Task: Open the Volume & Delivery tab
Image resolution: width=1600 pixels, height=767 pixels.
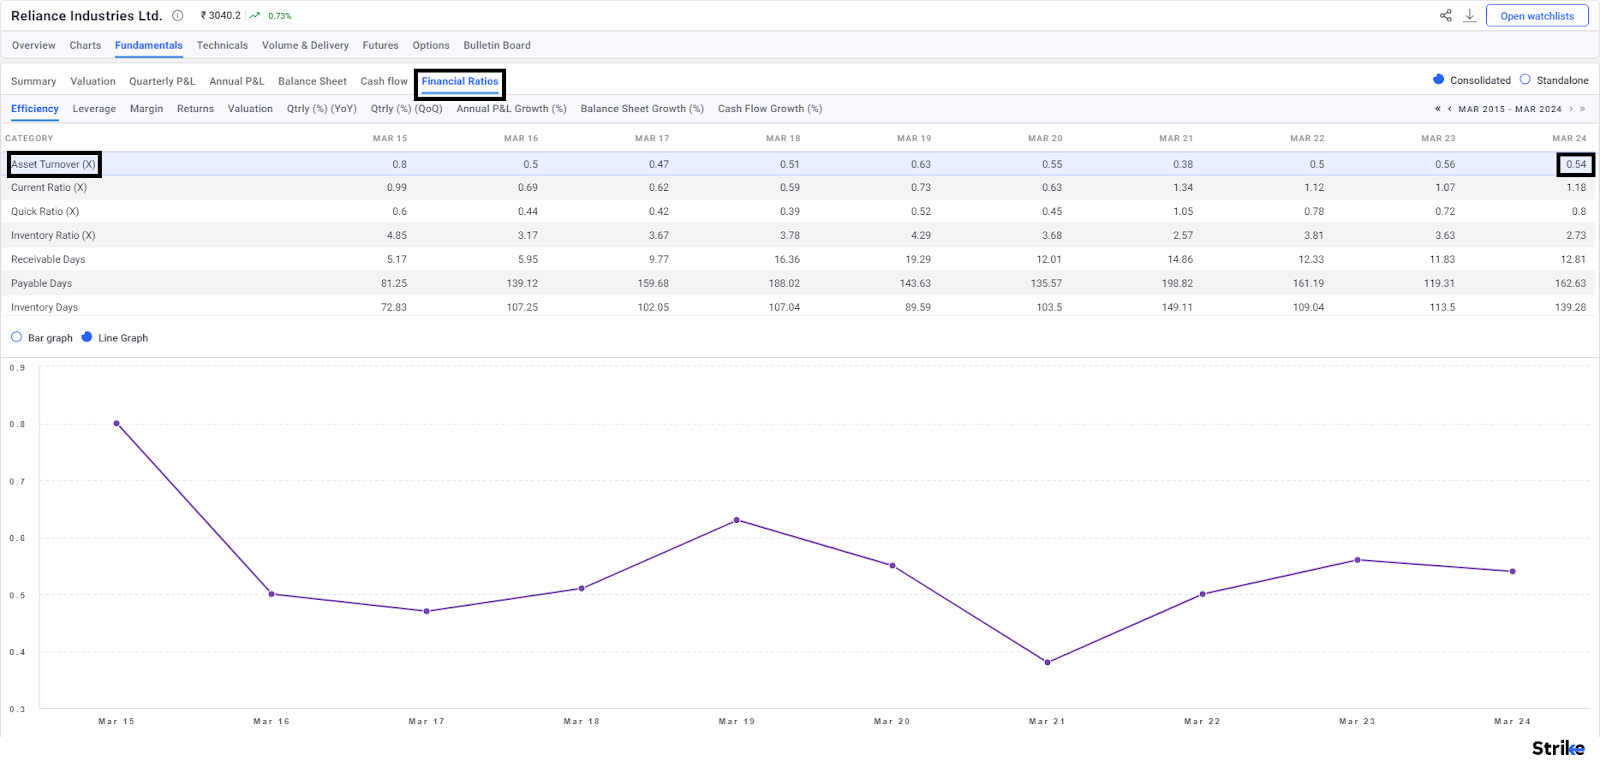Action: coord(305,45)
